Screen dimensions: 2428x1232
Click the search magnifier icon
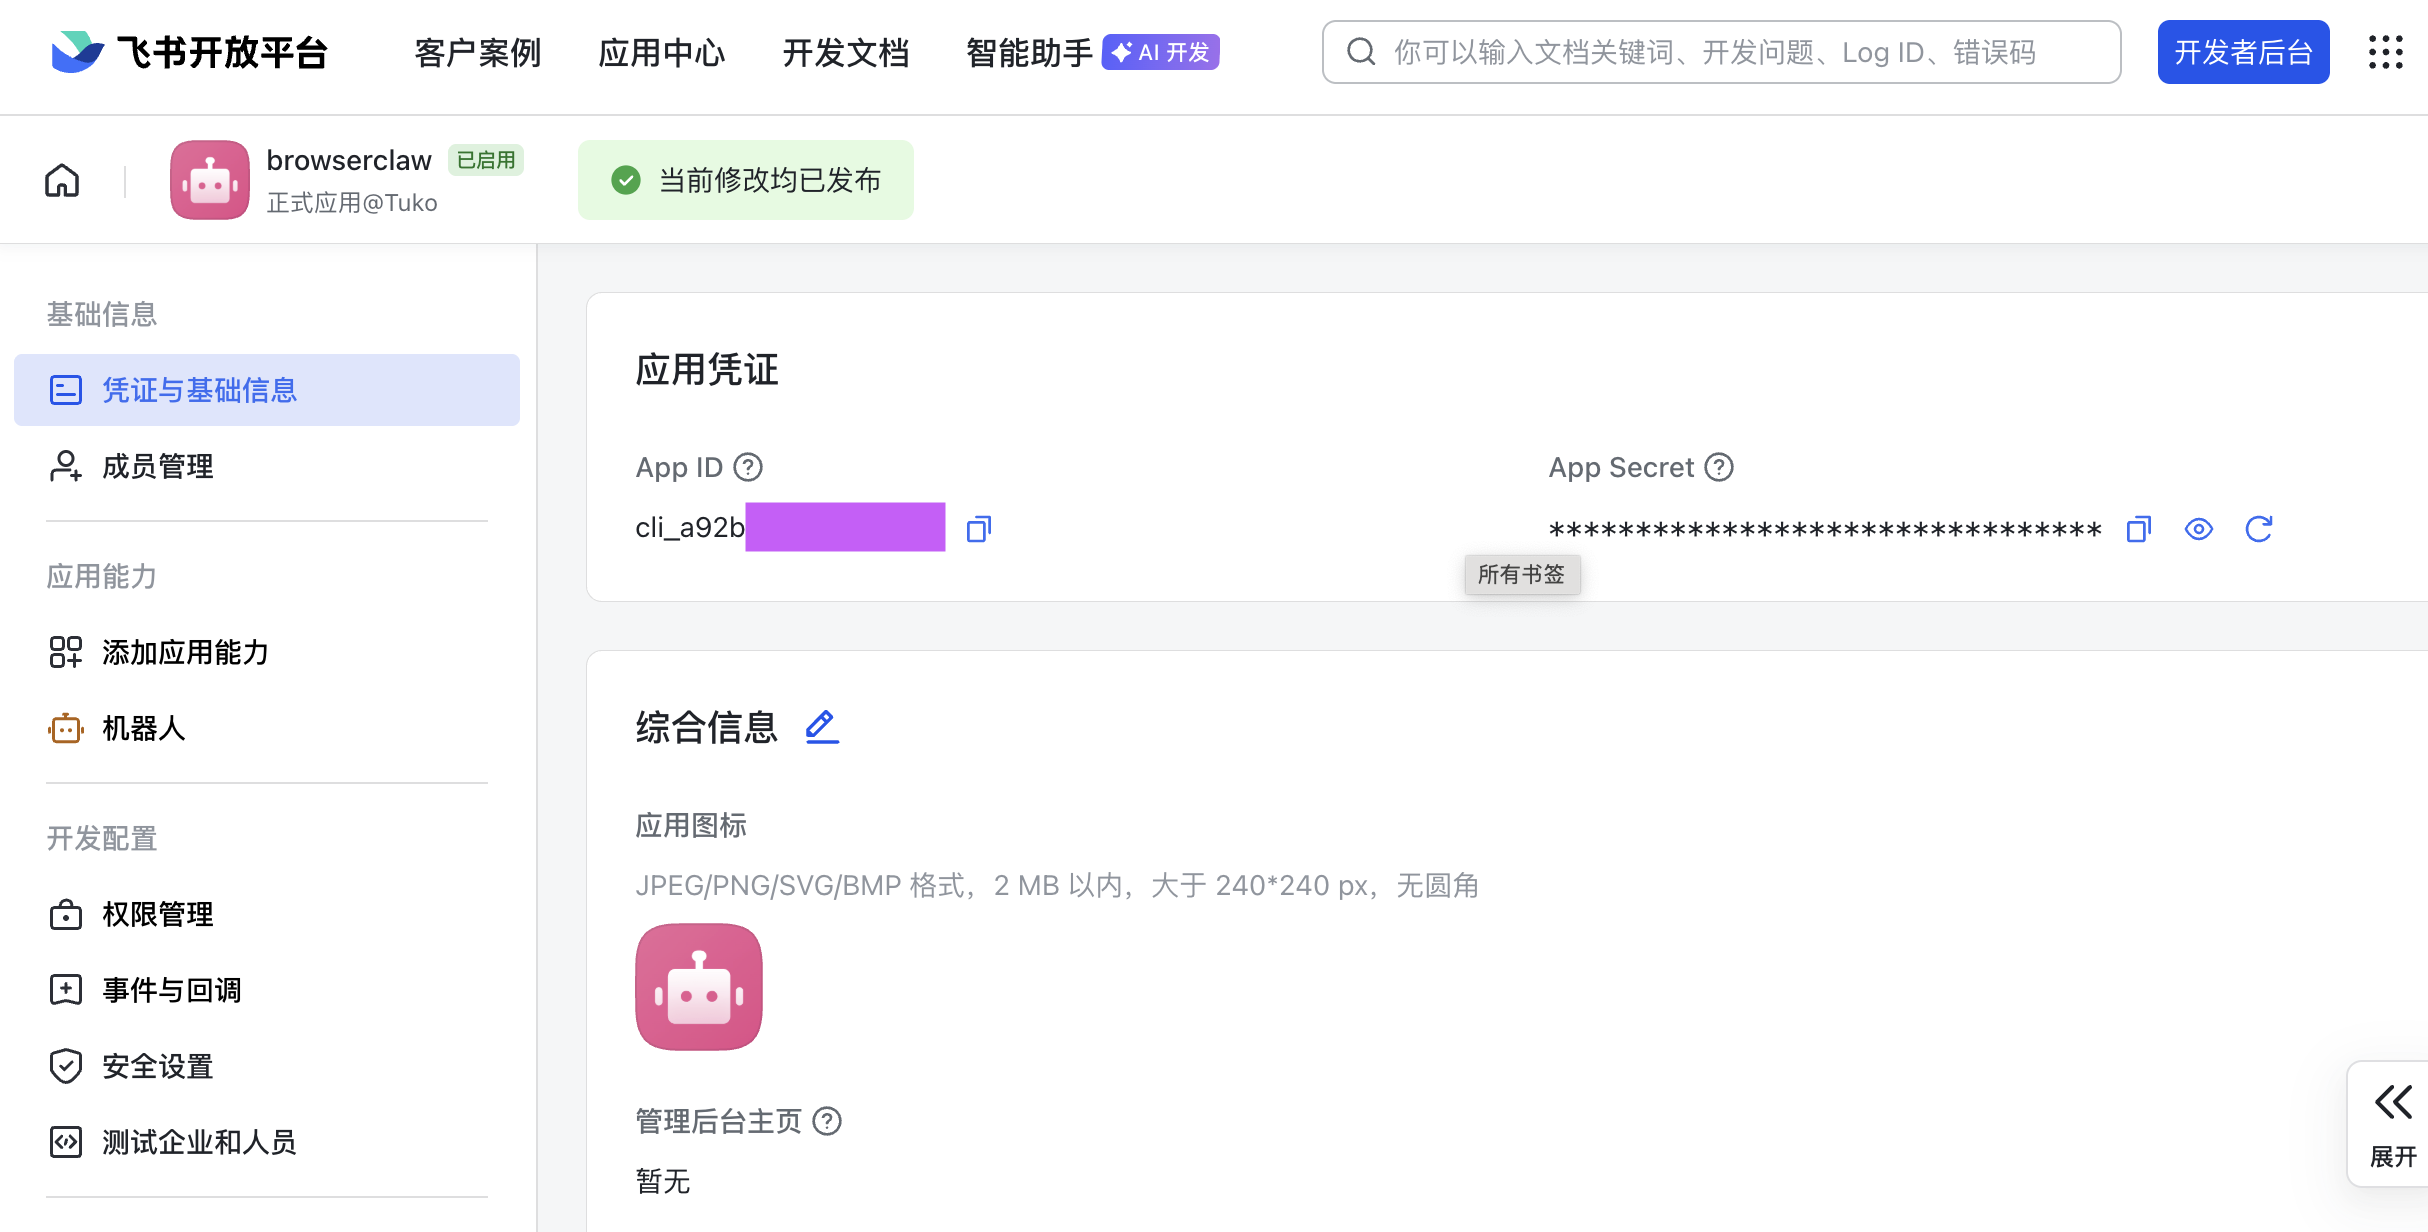point(1361,52)
